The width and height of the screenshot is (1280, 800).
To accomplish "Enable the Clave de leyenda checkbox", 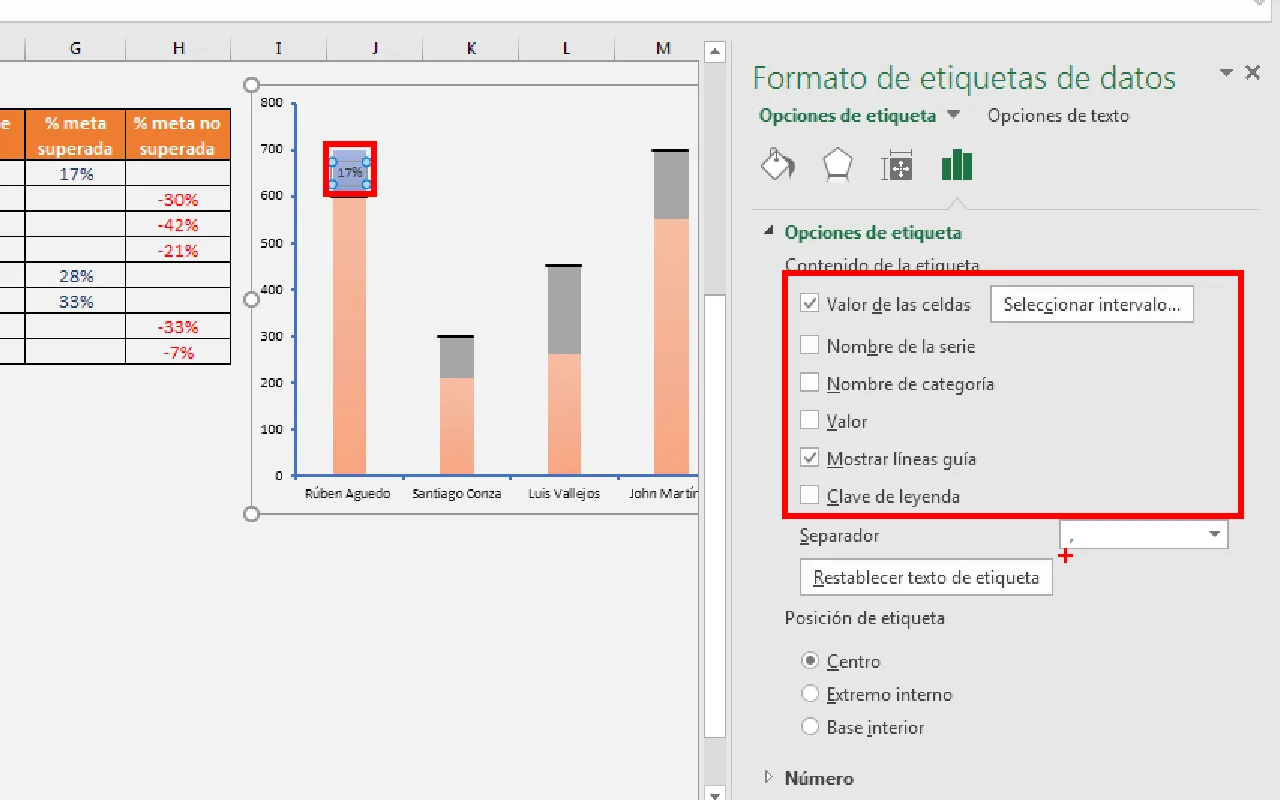I will pyautogui.click(x=810, y=496).
